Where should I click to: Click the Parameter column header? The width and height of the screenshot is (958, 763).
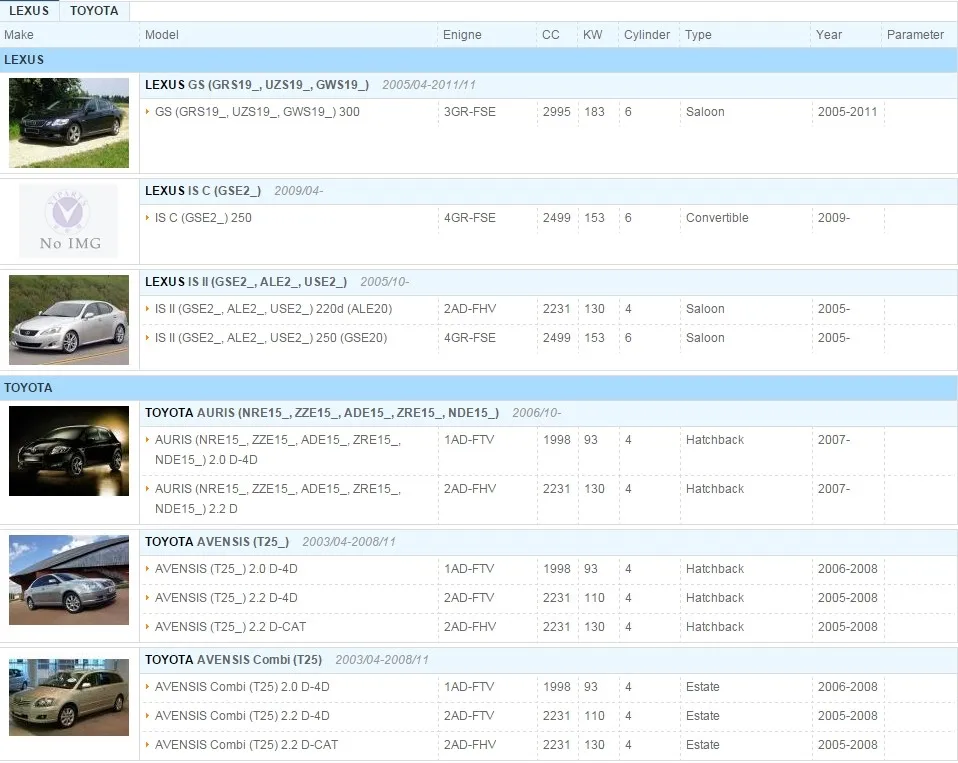pyautogui.click(x=915, y=35)
